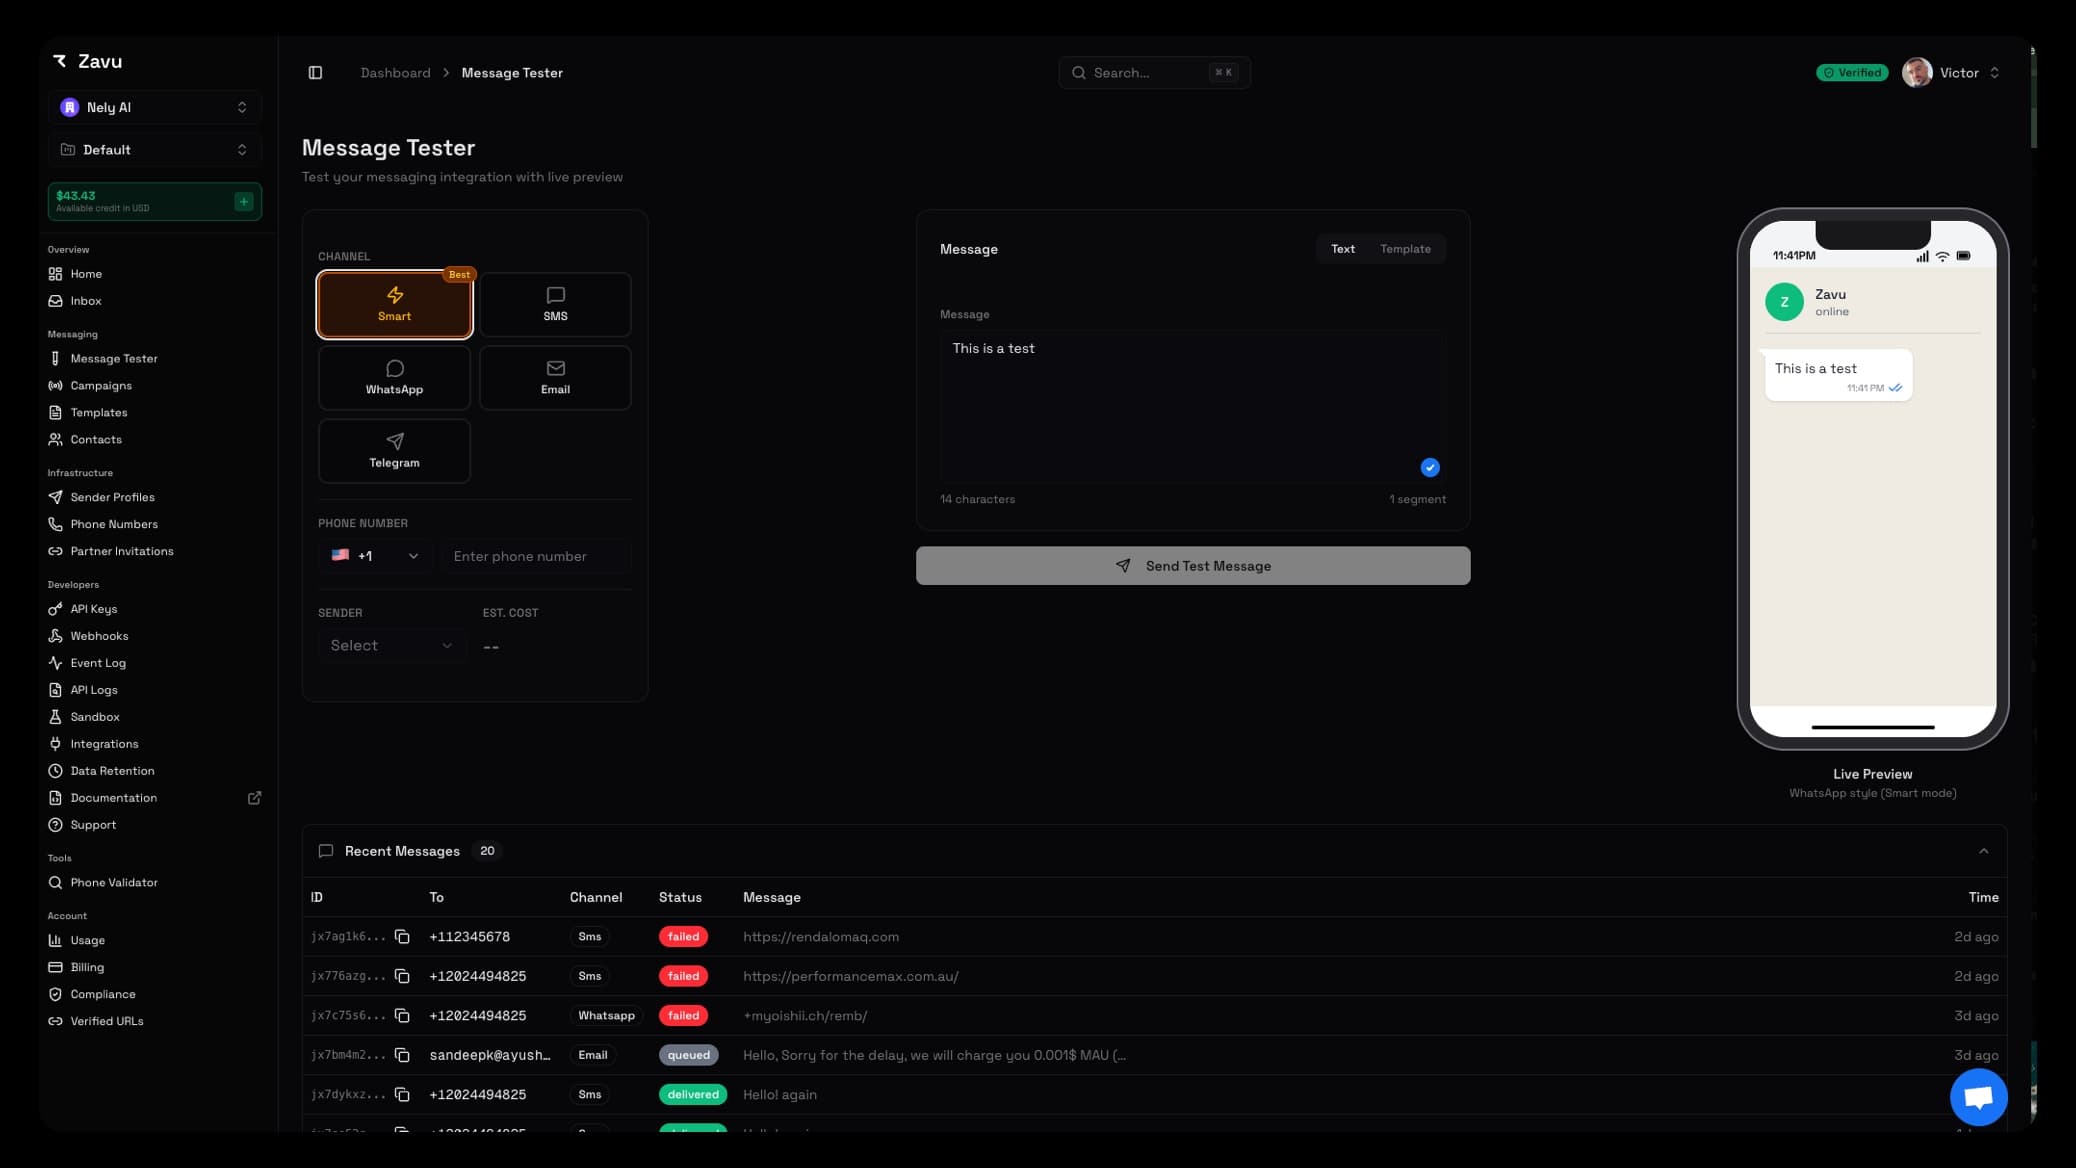Choose the Telegram channel option

pyautogui.click(x=394, y=451)
